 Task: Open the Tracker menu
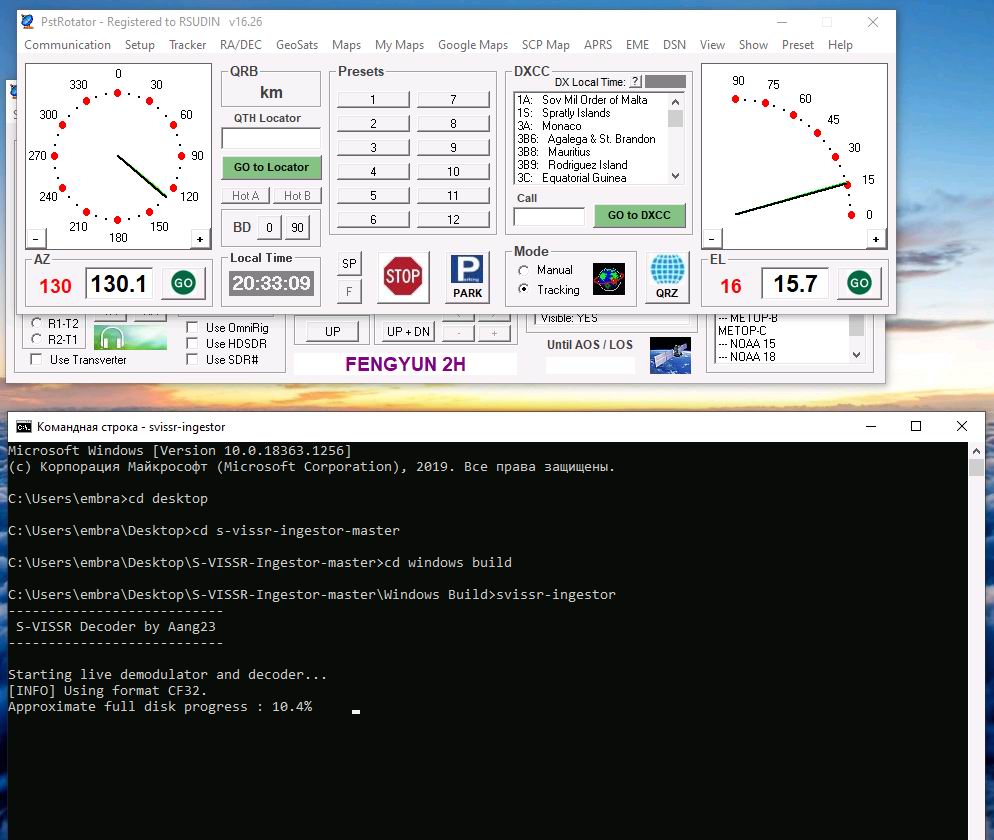click(x=188, y=45)
